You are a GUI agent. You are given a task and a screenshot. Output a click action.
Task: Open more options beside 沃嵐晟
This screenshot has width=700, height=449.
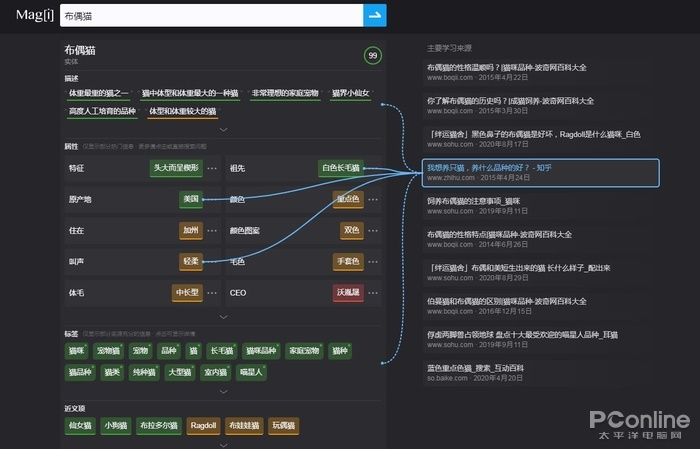click(372, 293)
